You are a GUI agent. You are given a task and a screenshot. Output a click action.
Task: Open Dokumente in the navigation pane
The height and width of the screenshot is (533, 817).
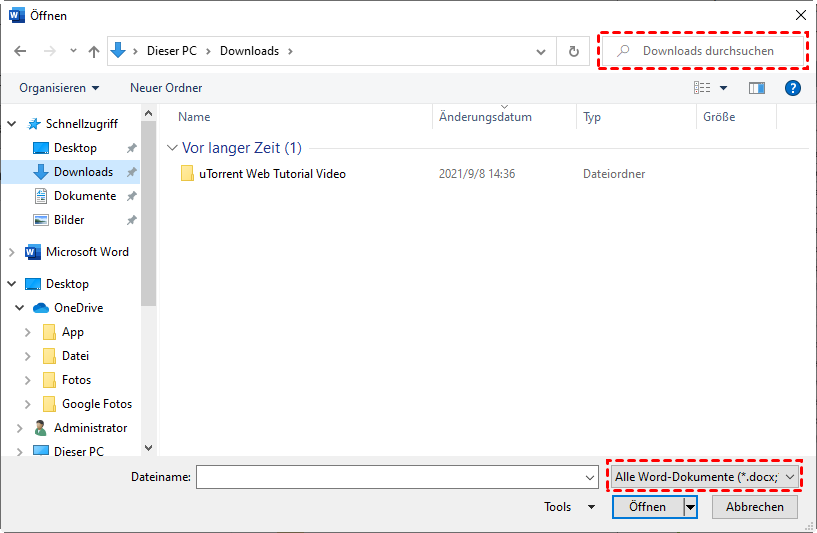tap(85, 196)
